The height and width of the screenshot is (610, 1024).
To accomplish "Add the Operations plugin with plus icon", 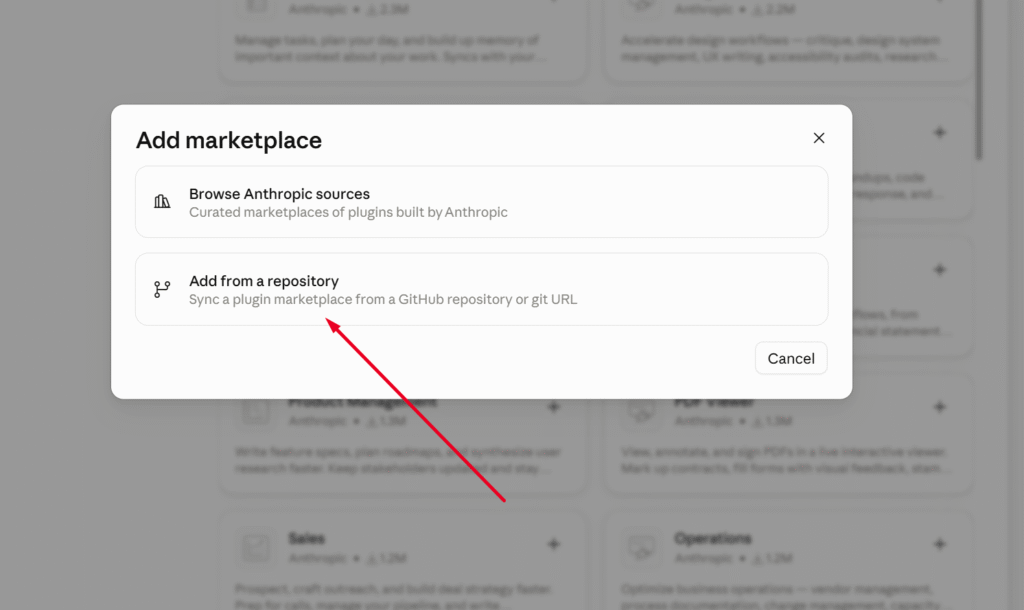I will click(x=939, y=544).
